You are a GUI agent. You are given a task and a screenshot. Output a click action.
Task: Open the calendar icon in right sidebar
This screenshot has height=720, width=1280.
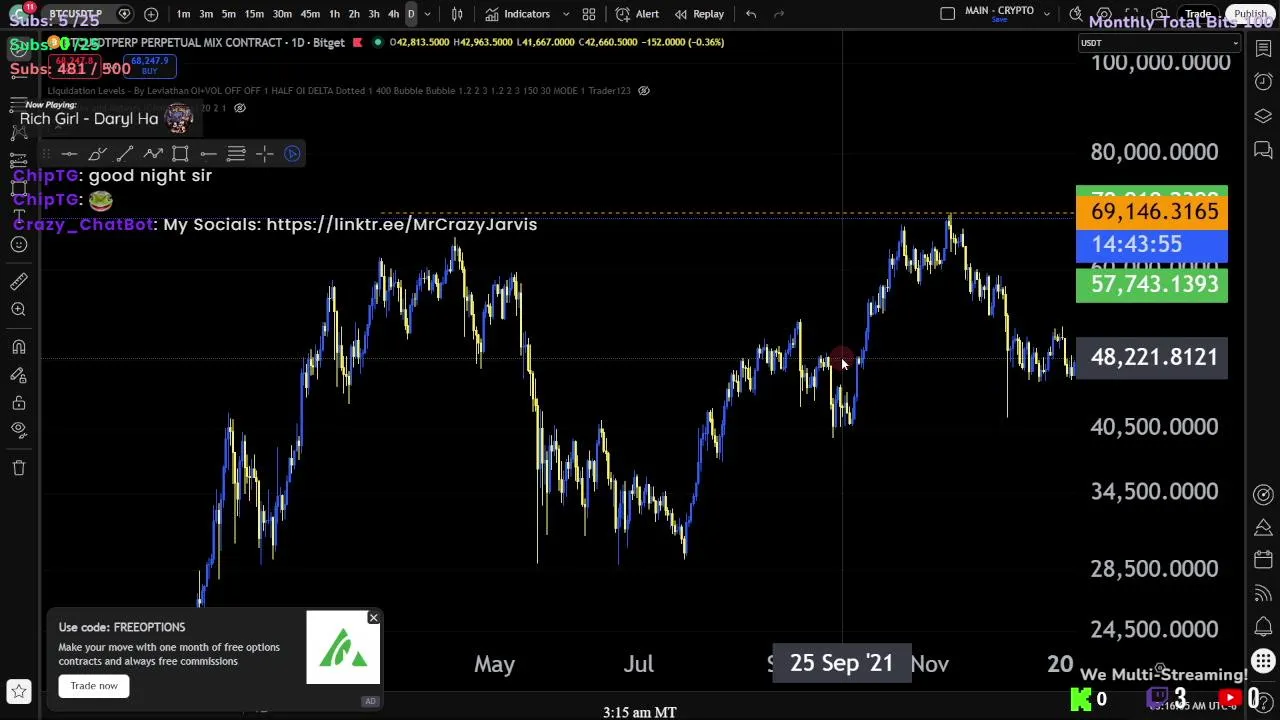[1263, 560]
